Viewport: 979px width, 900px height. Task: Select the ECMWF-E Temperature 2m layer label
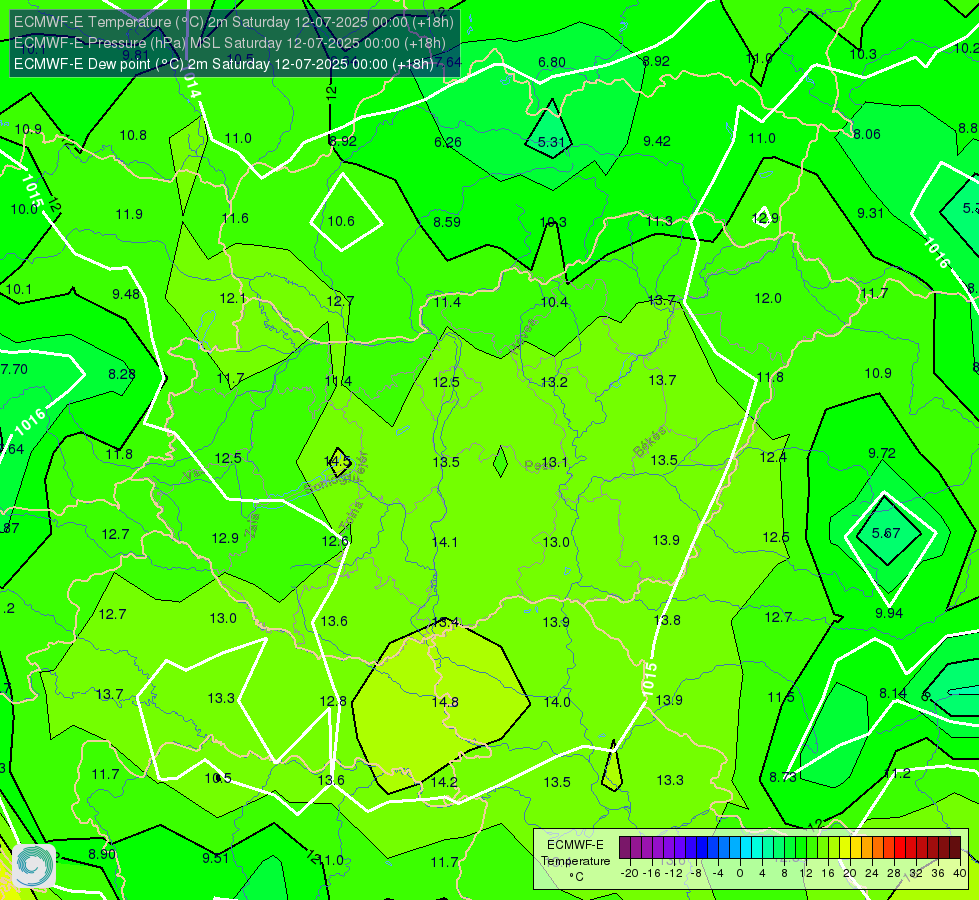point(234,22)
